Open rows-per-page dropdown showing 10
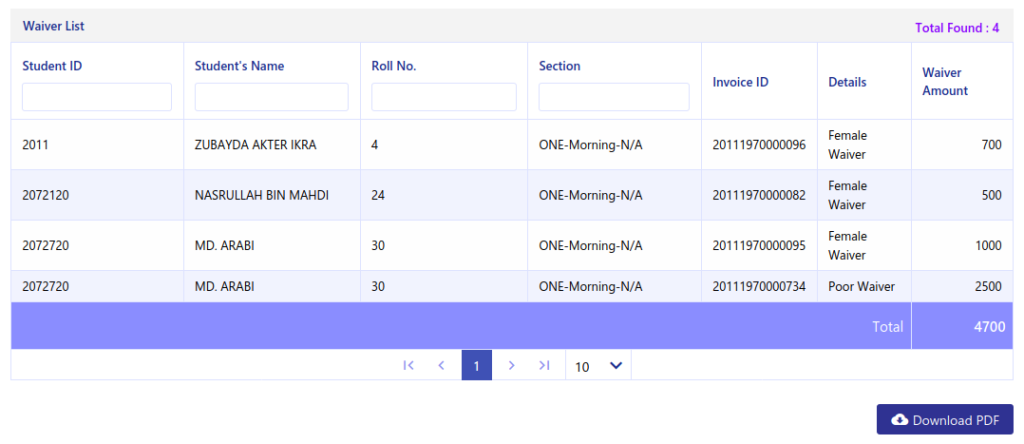The image size is (1024, 444). 598,366
